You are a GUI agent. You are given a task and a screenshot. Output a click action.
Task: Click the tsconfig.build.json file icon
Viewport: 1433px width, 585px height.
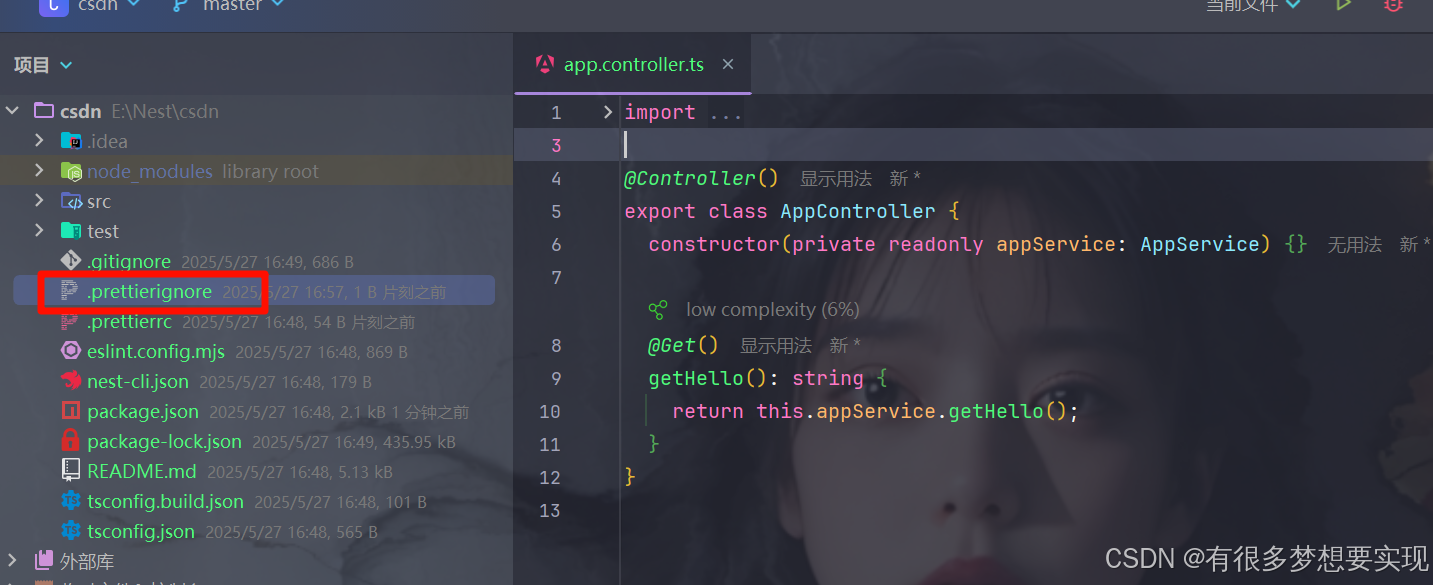[71, 501]
